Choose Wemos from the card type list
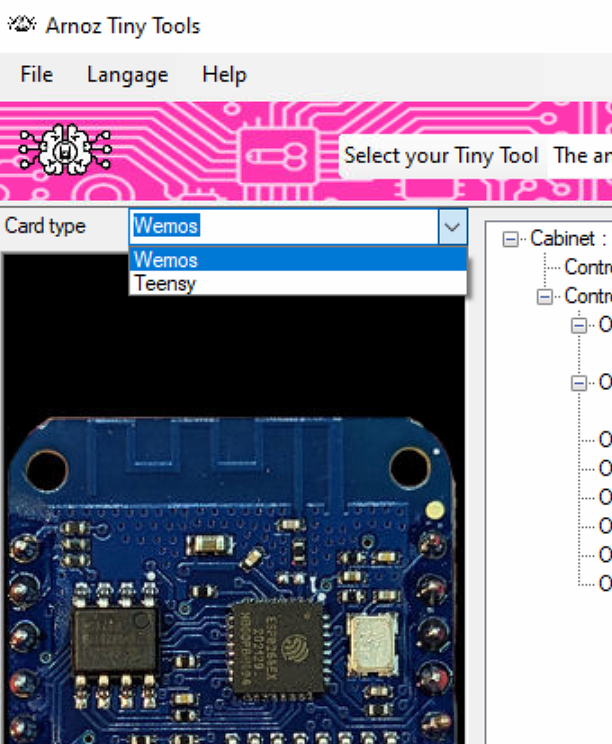Image resolution: width=612 pixels, height=744 pixels. (x=166, y=260)
